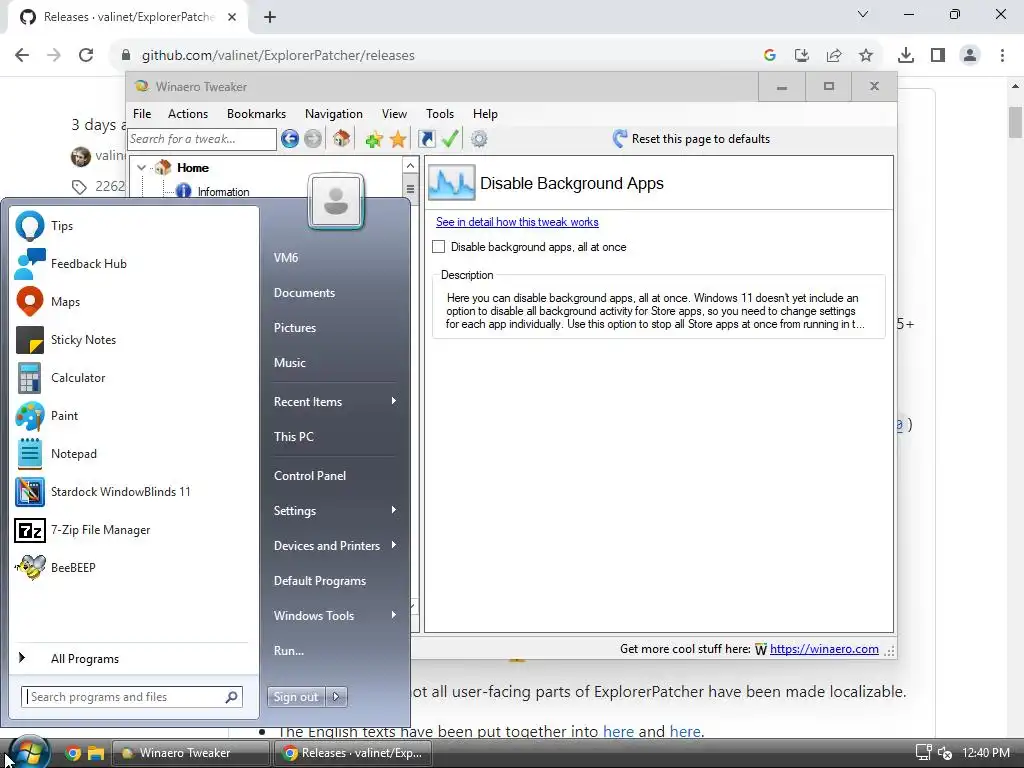Expand Recent Items submenu arrow
The image size is (1024, 768).
394,401
